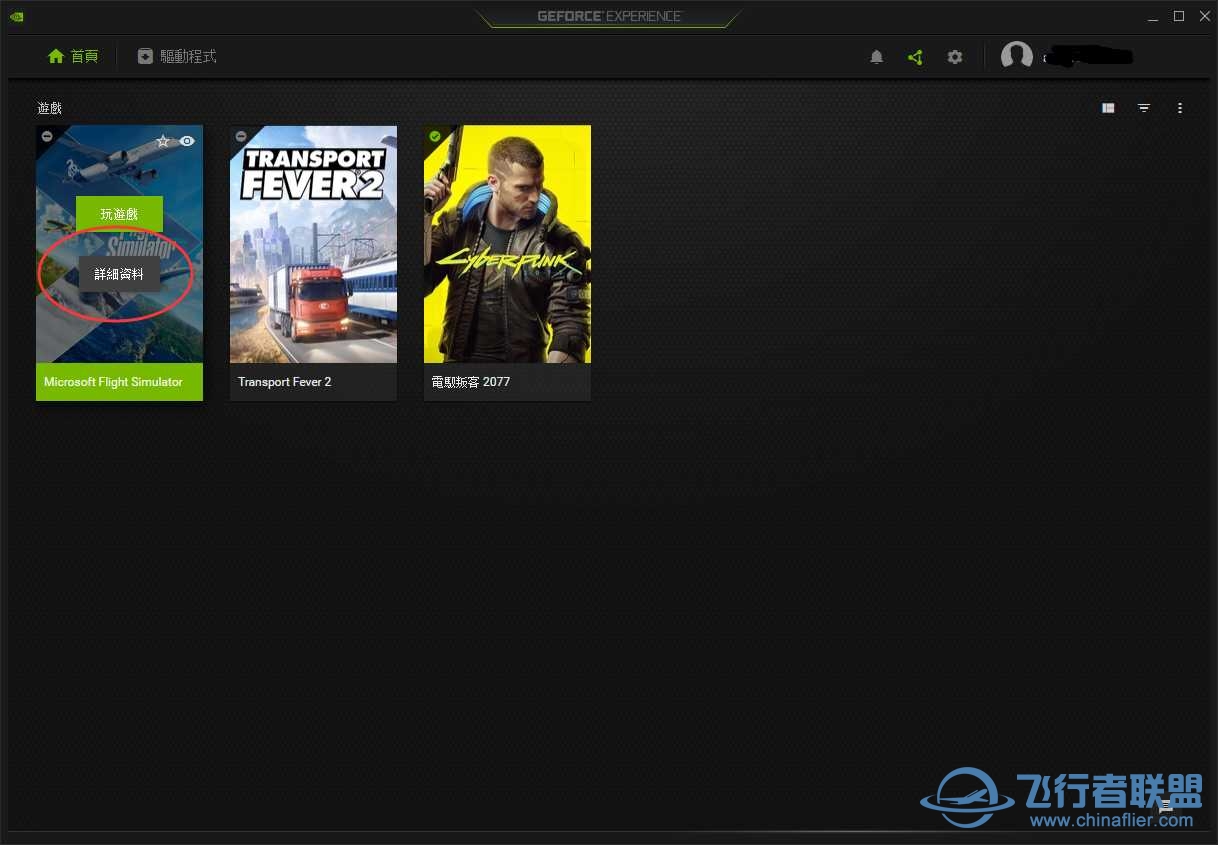Screen dimensions: 1218x845
Task: Open the settings gear
Action: (955, 57)
